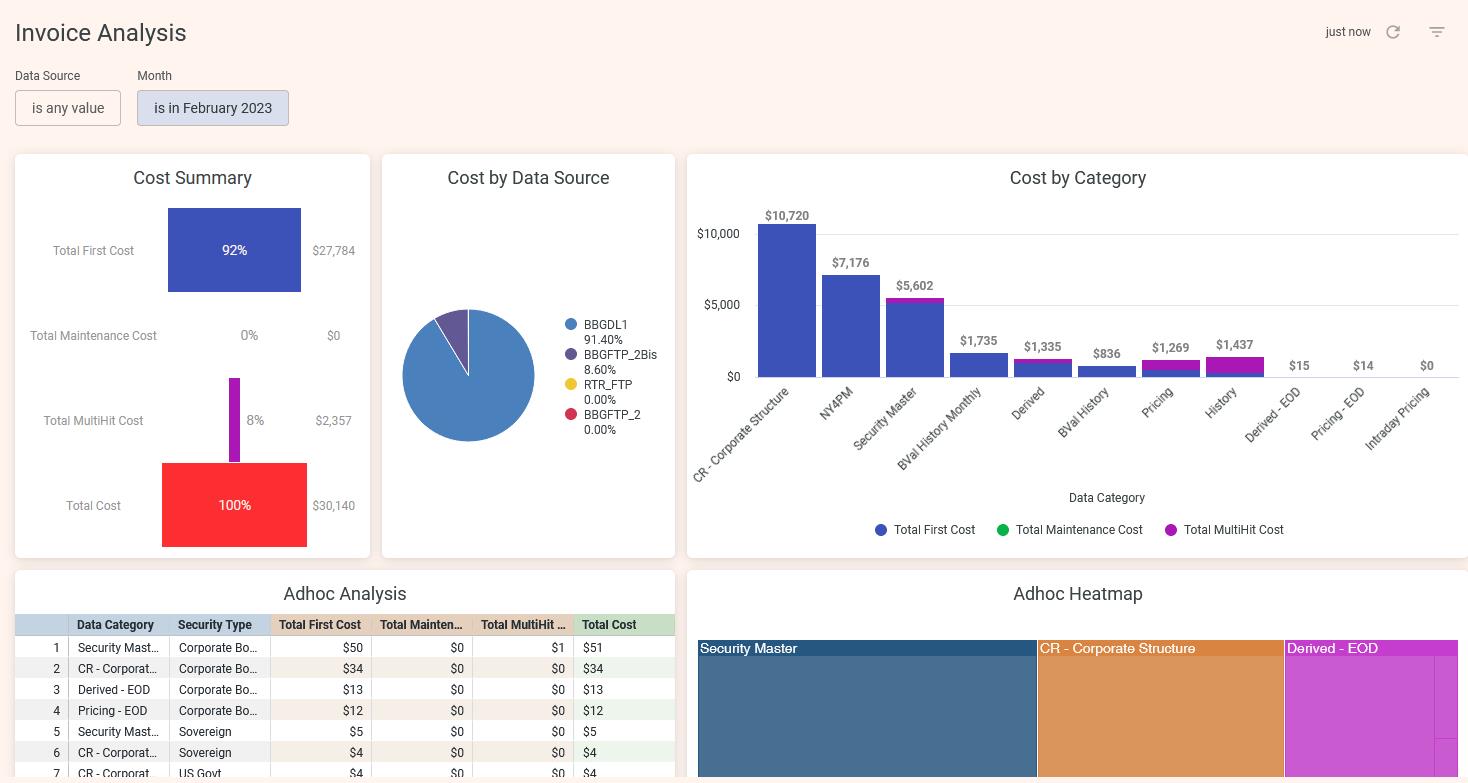Screen dimensions: 1468x783
Task: Sort table by Total Cost column
Action: 609,625
